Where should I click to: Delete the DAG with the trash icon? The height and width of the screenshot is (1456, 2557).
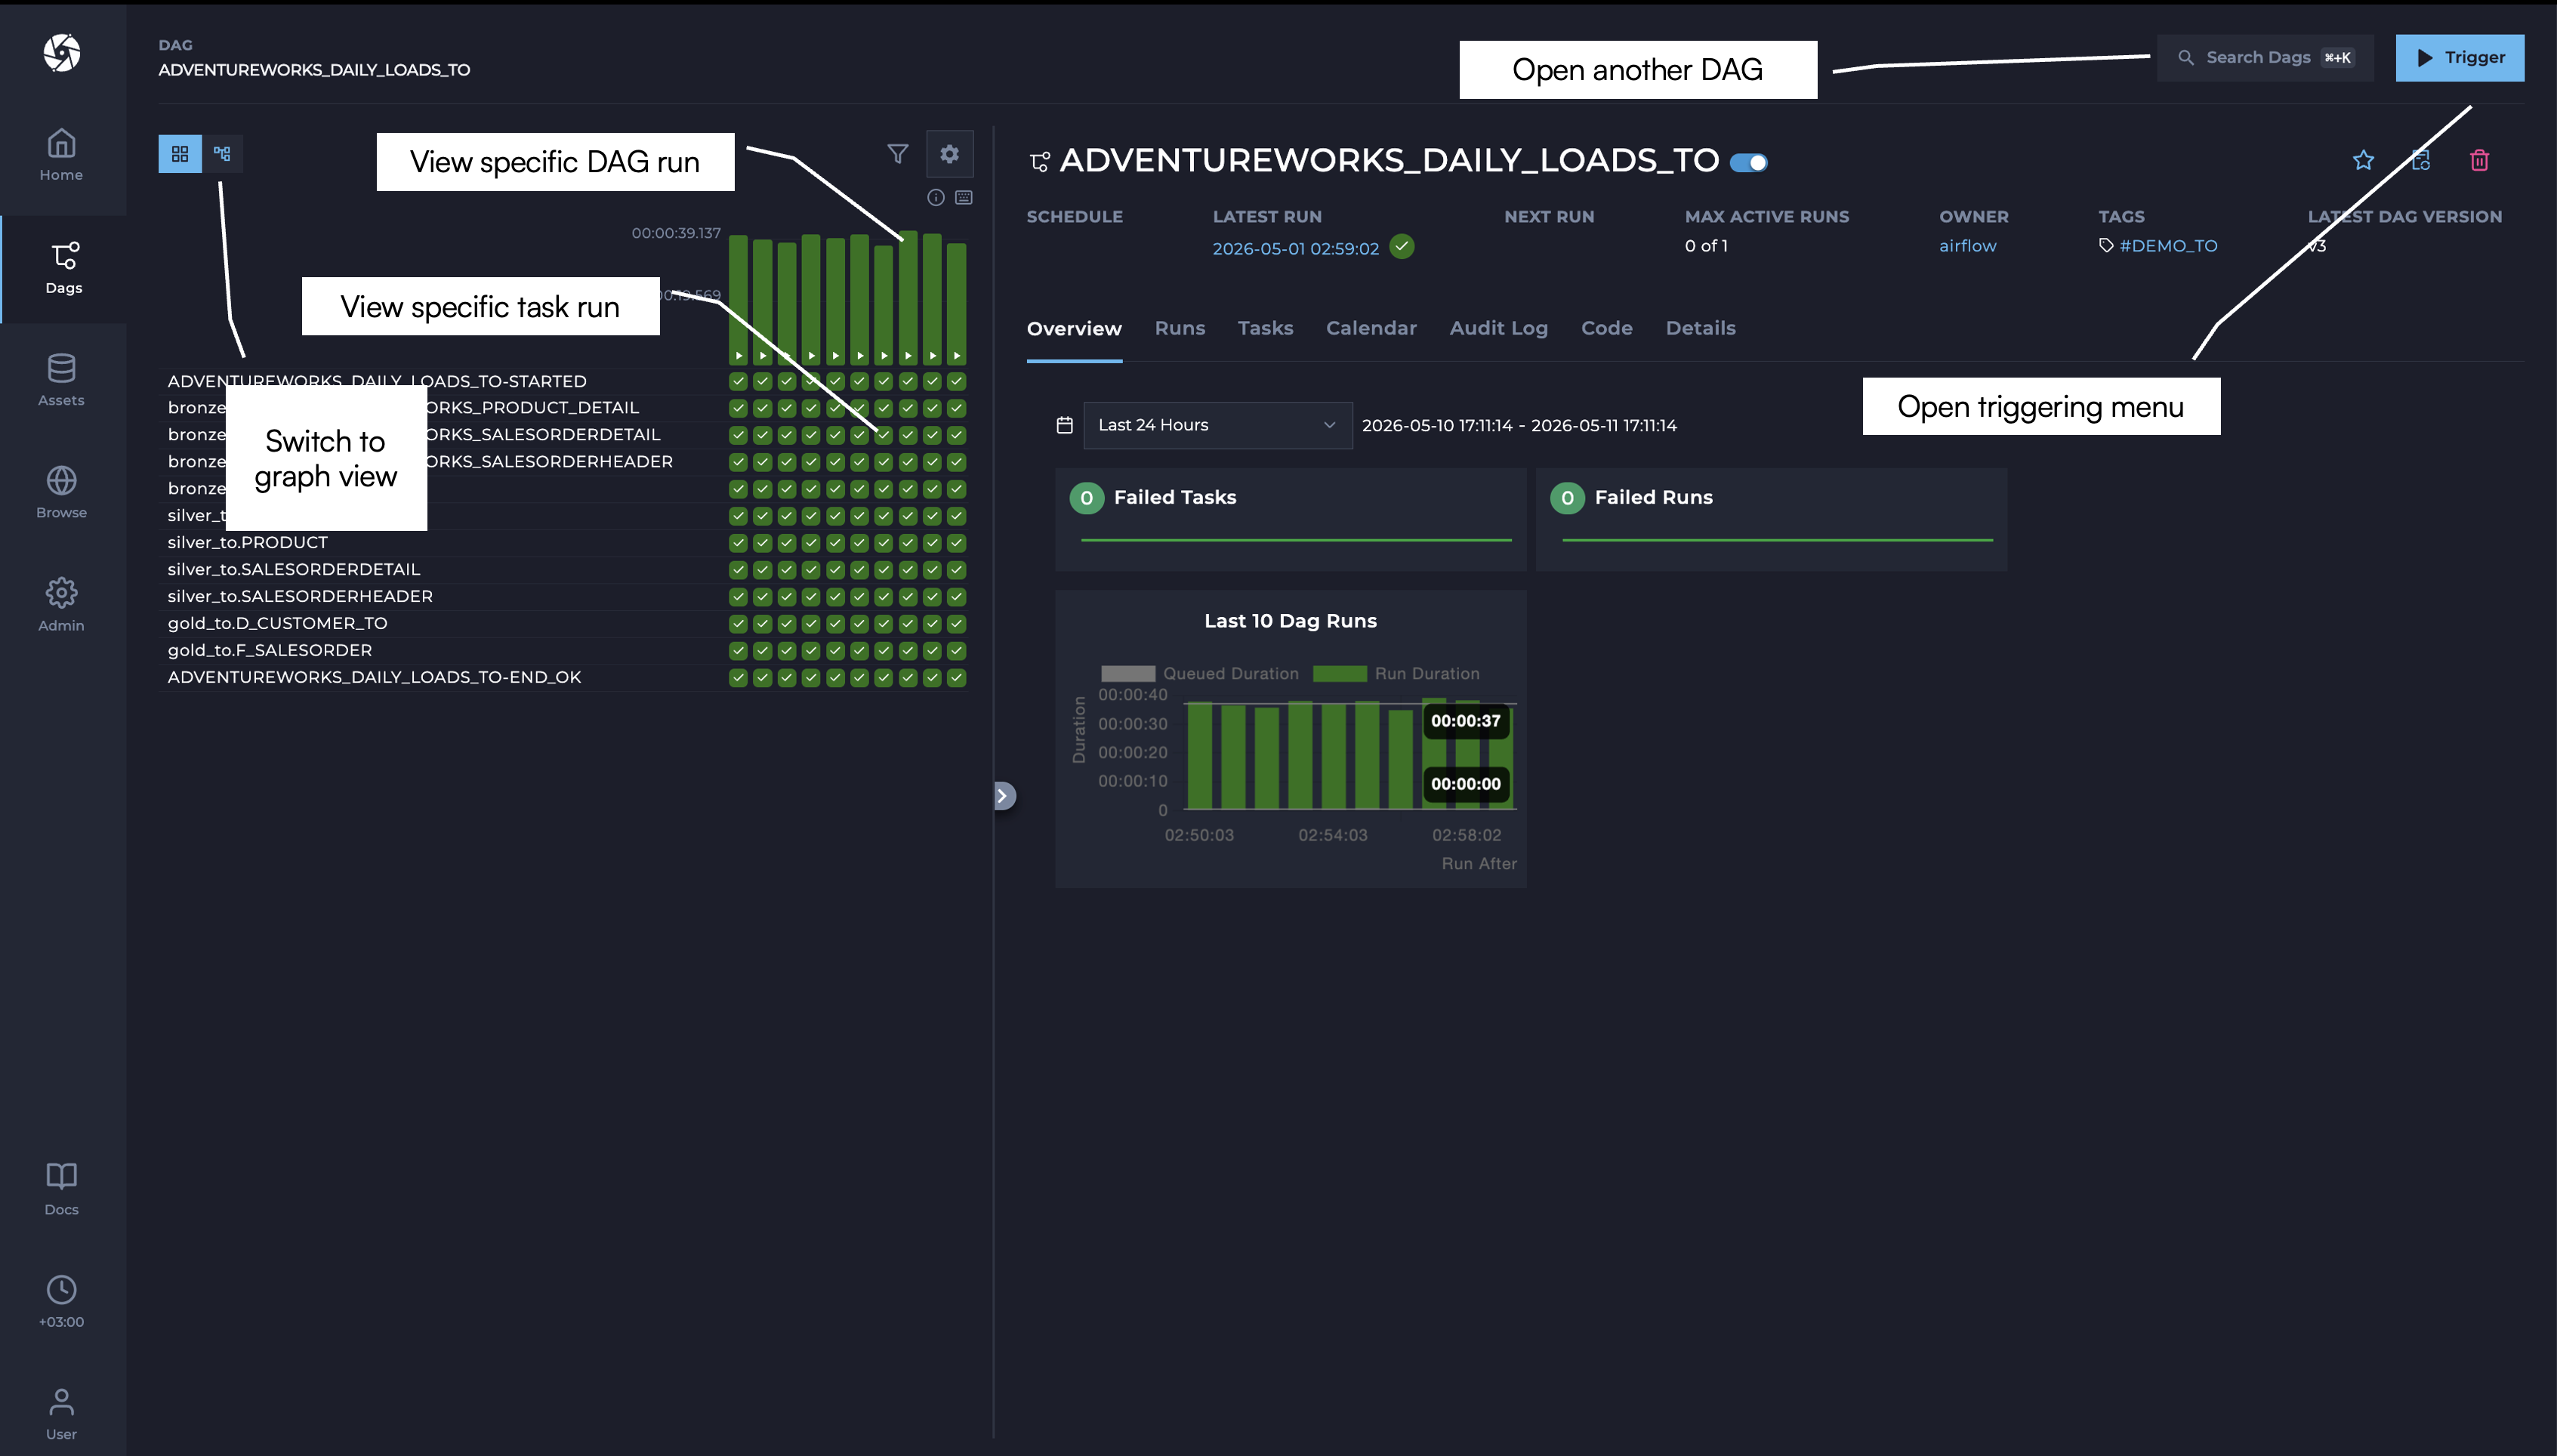pos(2479,160)
